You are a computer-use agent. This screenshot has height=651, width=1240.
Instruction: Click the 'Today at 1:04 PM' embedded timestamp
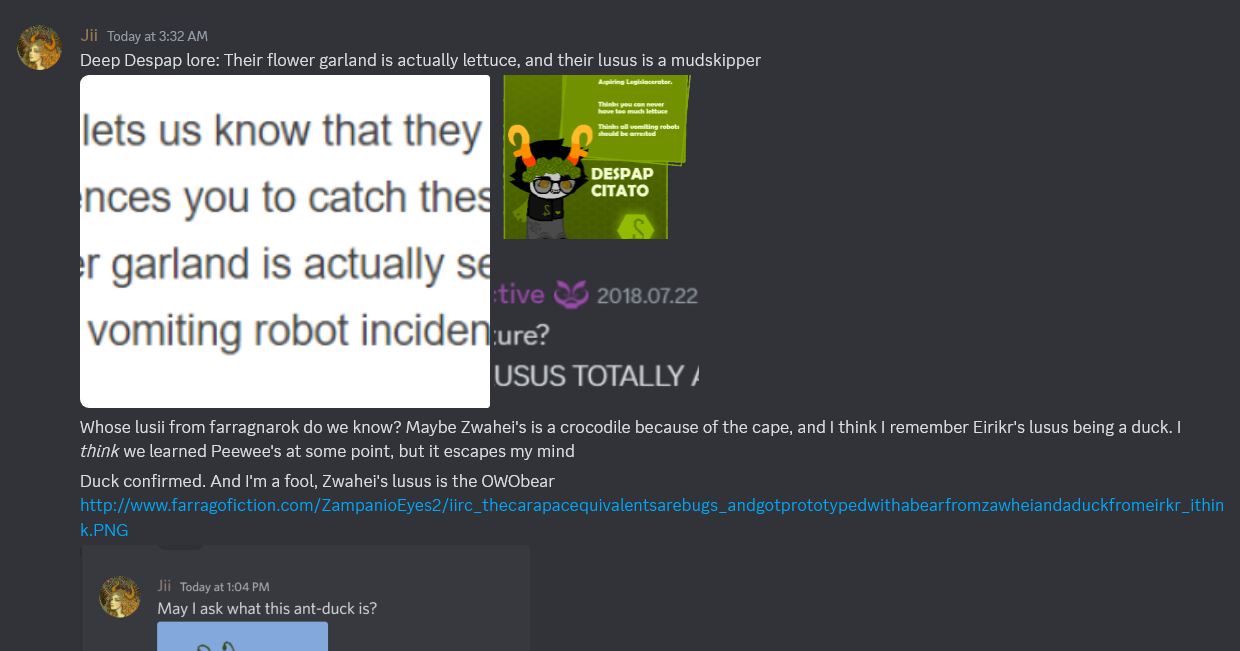coord(225,587)
